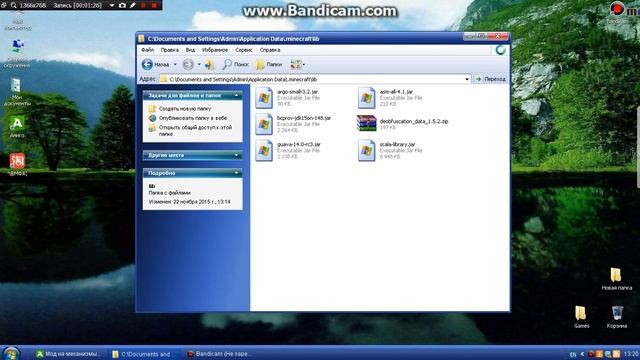Click the Forward arrow icon in toolbar
Screen dimensions: 640x360
(188, 64)
